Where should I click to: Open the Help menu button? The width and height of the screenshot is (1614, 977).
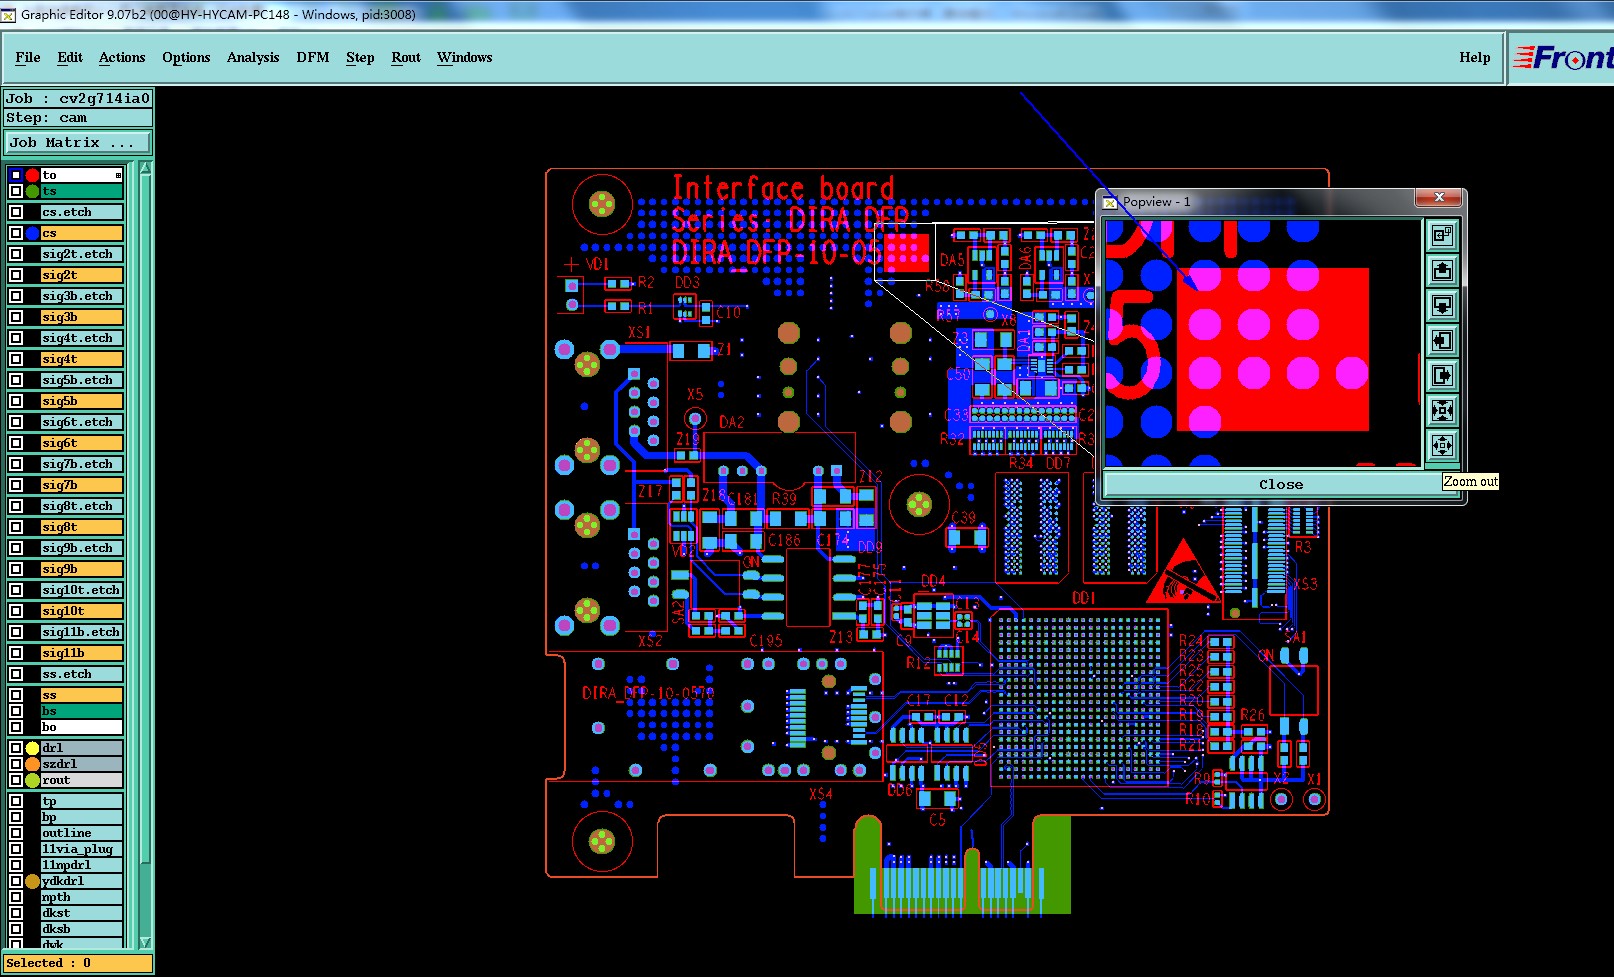click(x=1474, y=58)
